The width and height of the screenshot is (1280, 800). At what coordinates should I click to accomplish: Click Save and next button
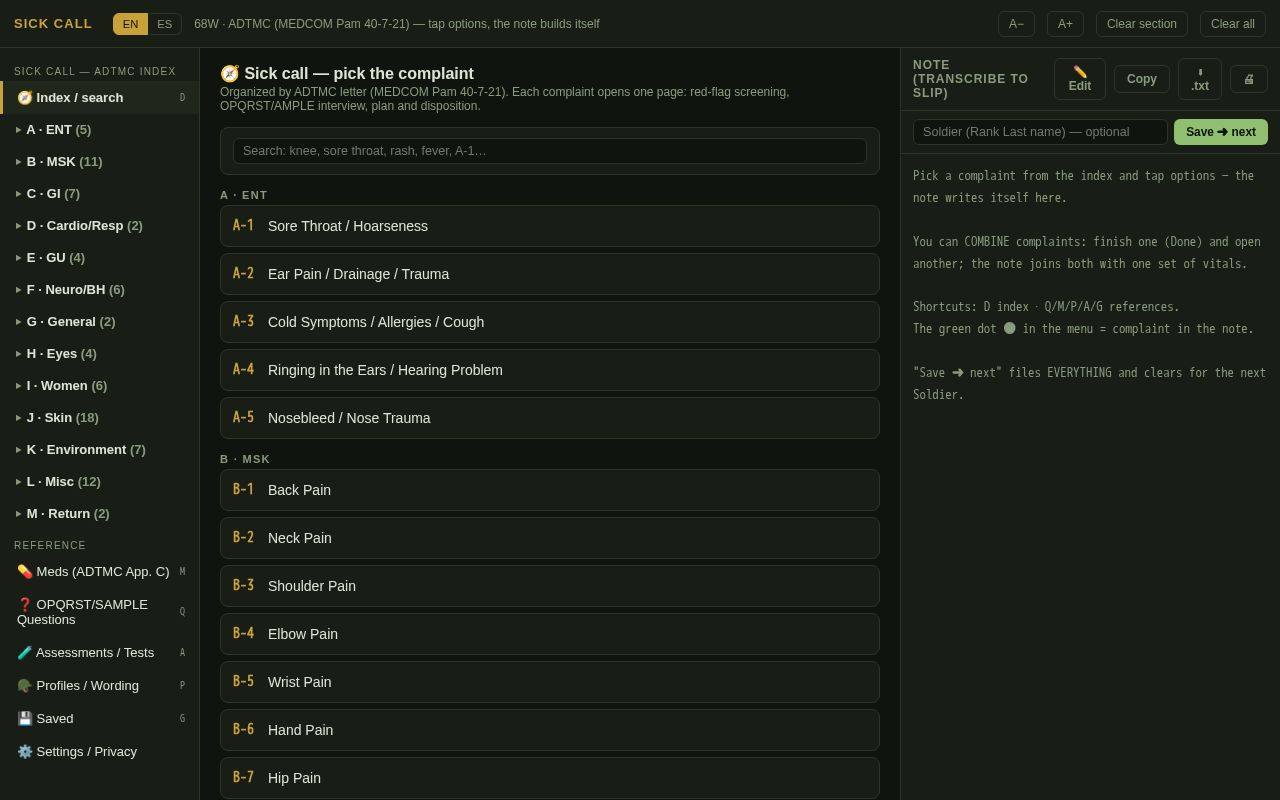pyautogui.click(x=1221, y=132)
